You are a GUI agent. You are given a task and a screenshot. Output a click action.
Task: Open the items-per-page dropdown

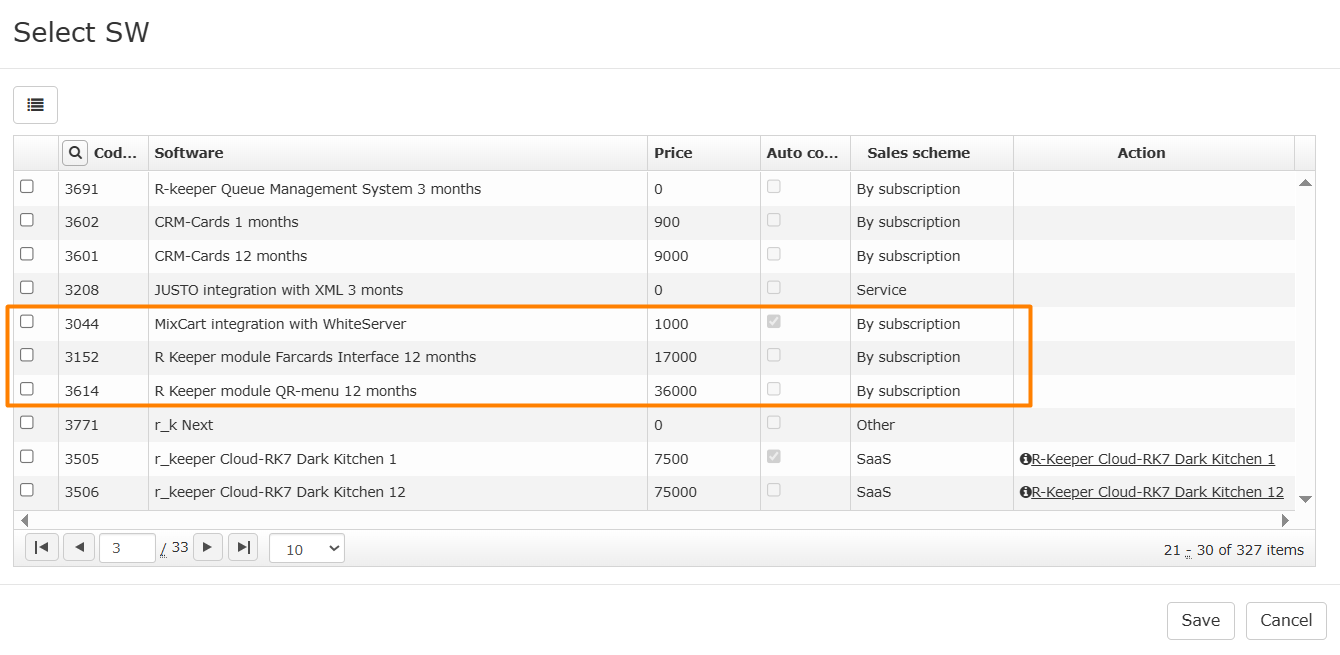(306, 548)
